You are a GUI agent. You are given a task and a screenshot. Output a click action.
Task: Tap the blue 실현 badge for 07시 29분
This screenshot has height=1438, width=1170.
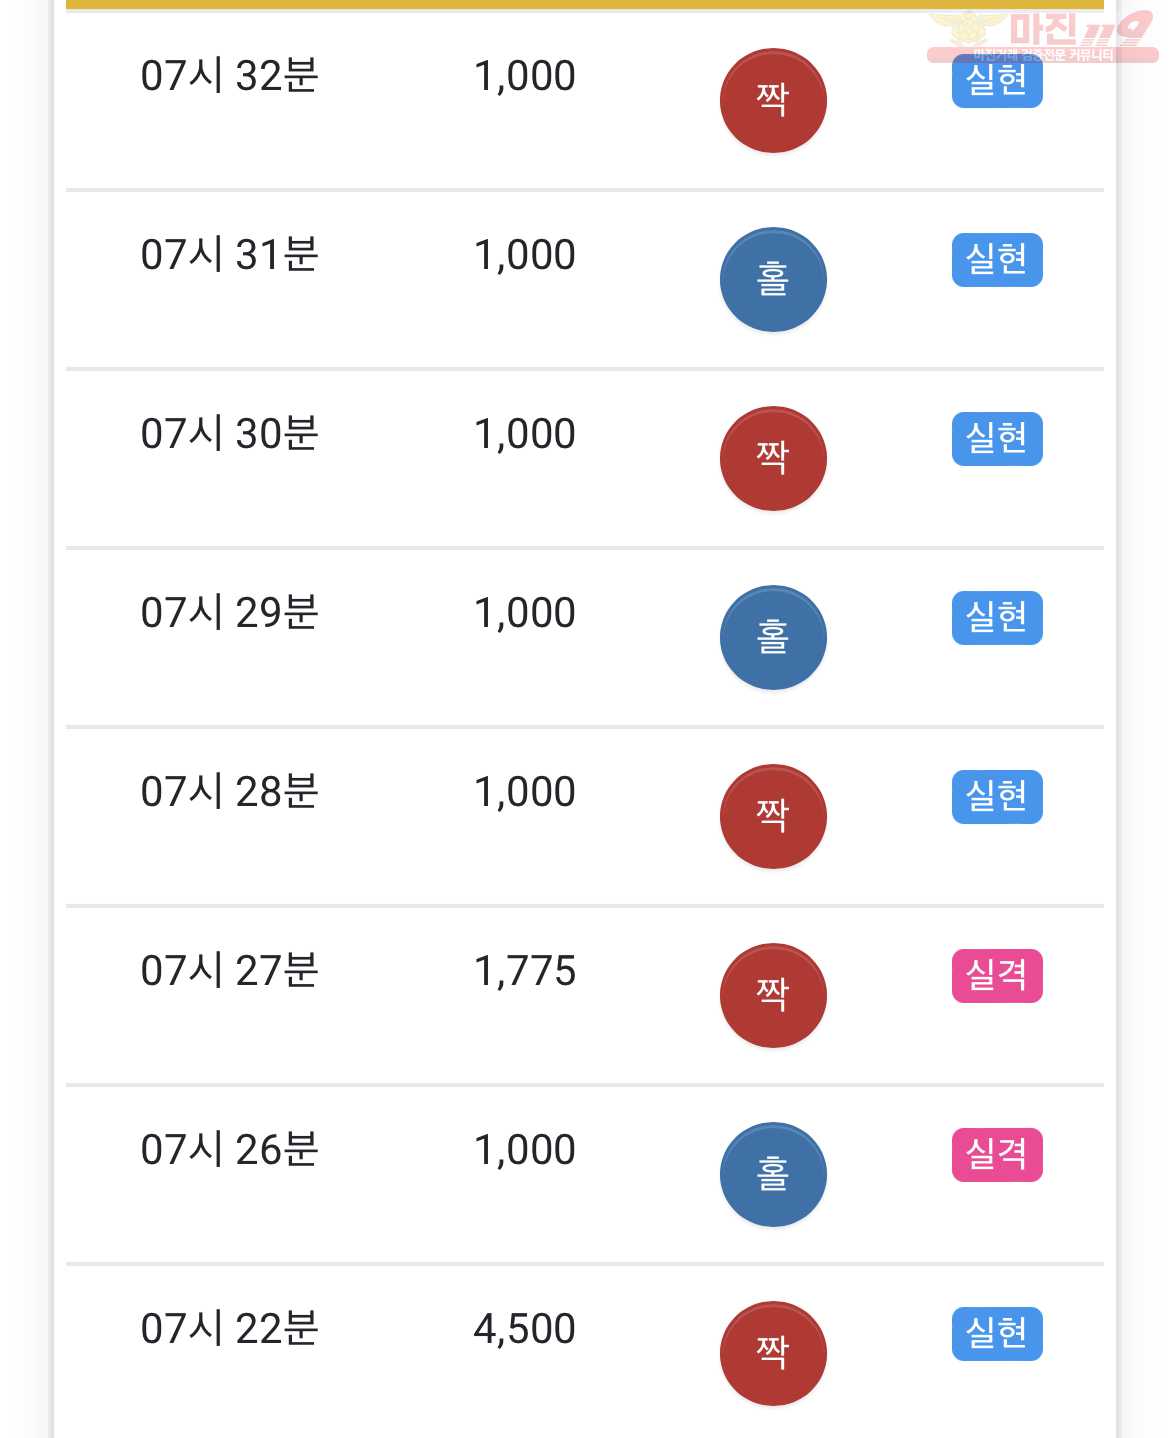(997, 618)
